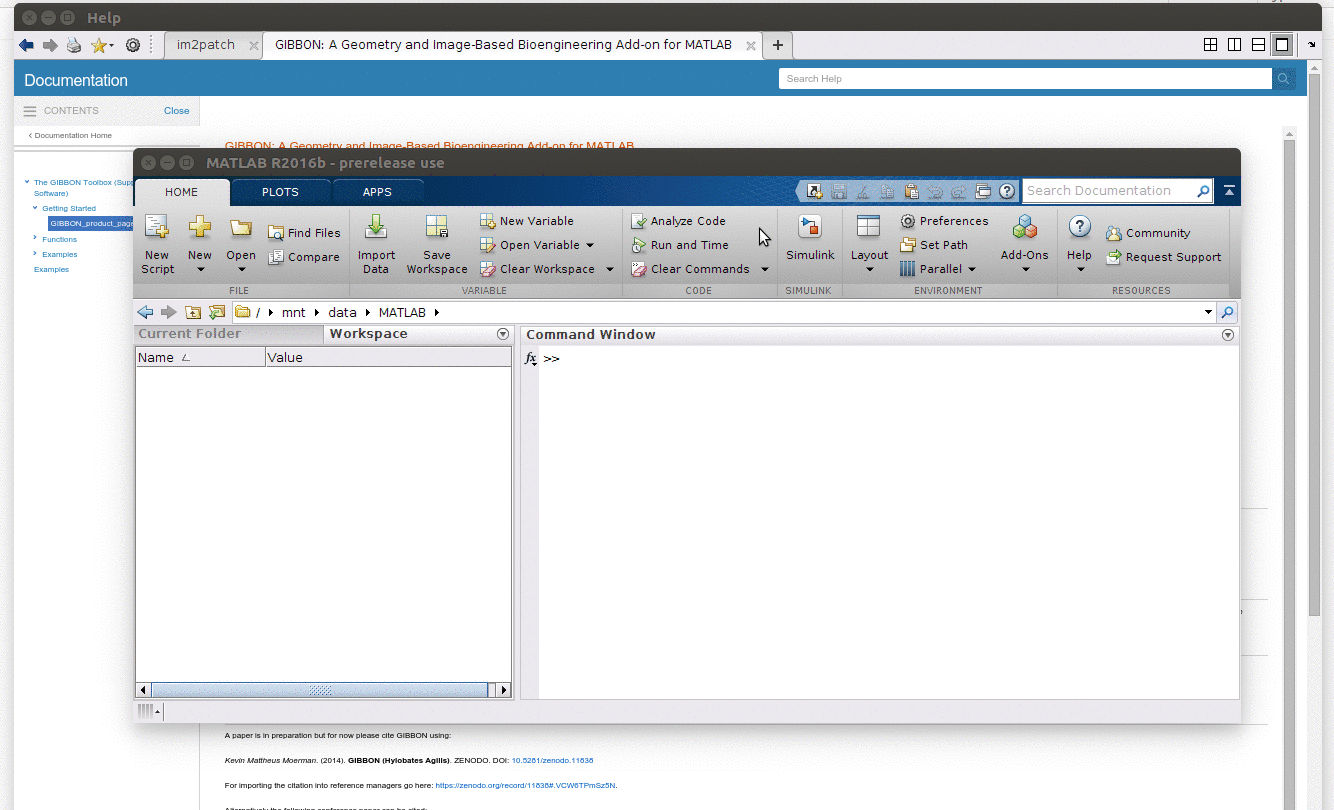Screen dimensions: 1334x810
Task: Click the Help window printer icon
Action: (x=74, y=45)
